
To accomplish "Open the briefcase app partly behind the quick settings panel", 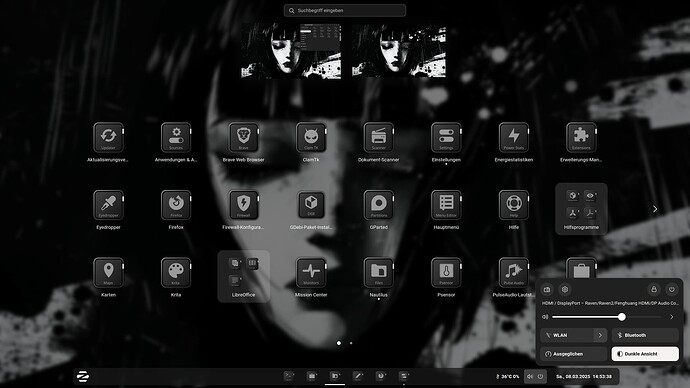I will (x=581, y=268).
